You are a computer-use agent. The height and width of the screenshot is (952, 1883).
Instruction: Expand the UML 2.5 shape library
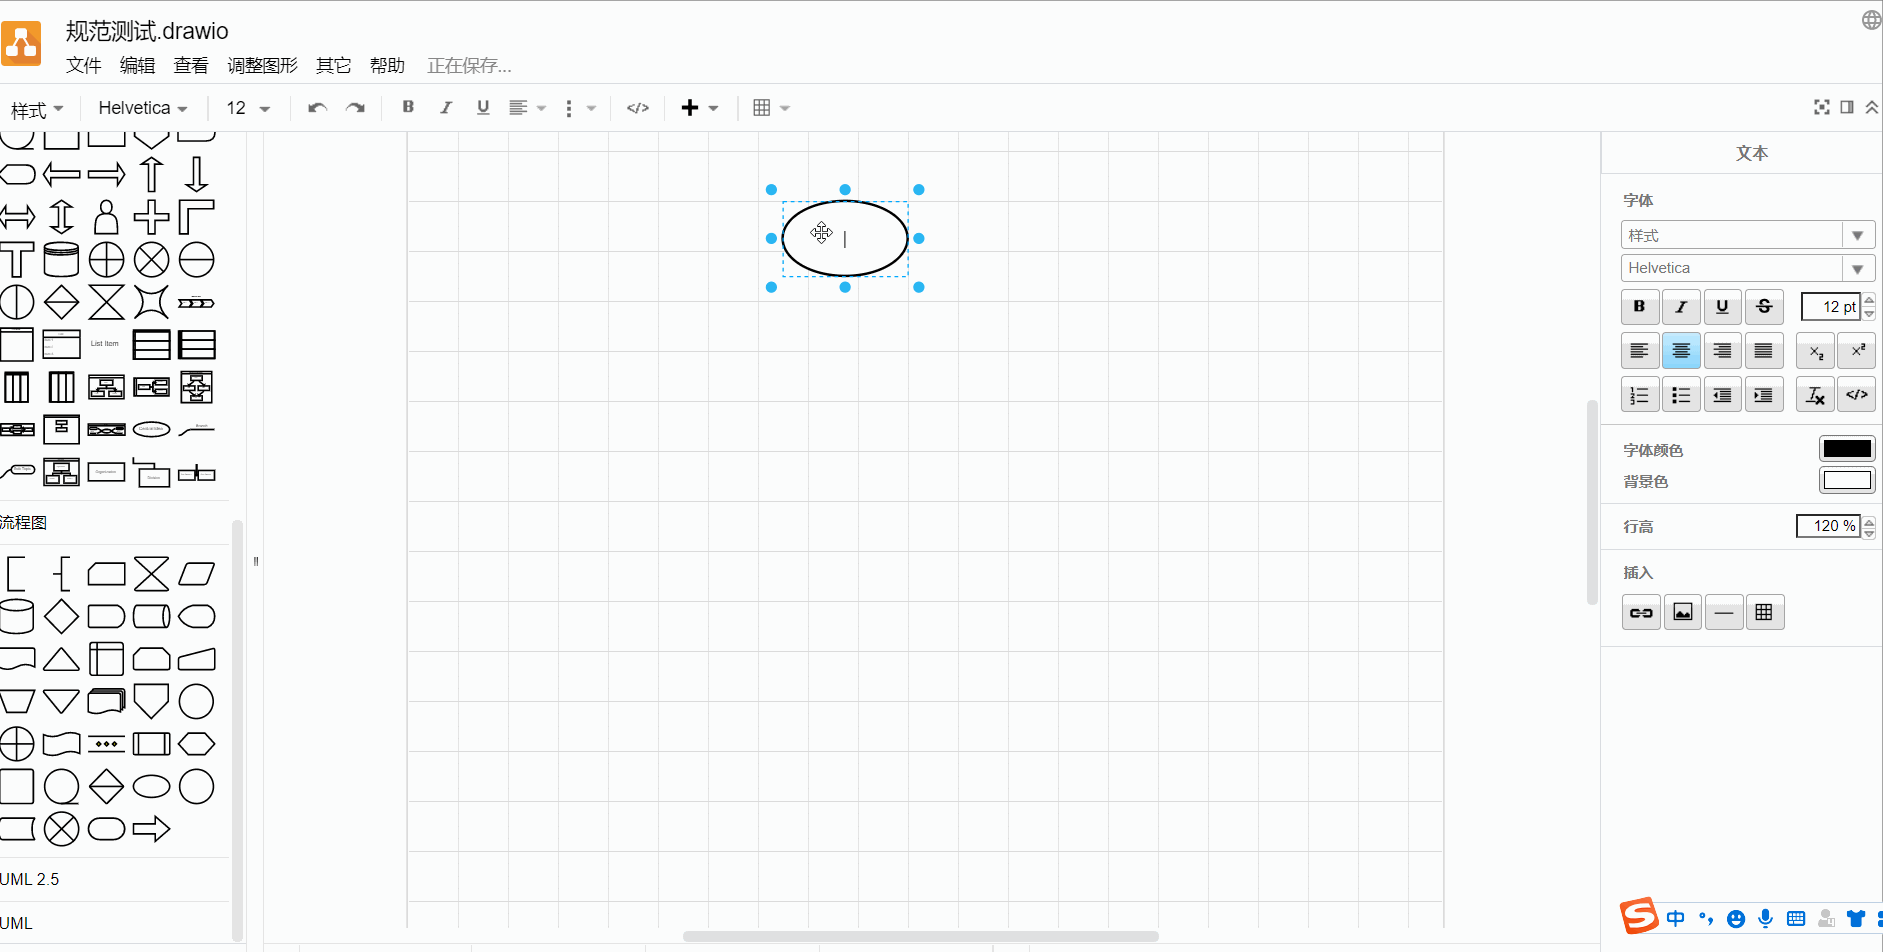[x=30, y=879]
